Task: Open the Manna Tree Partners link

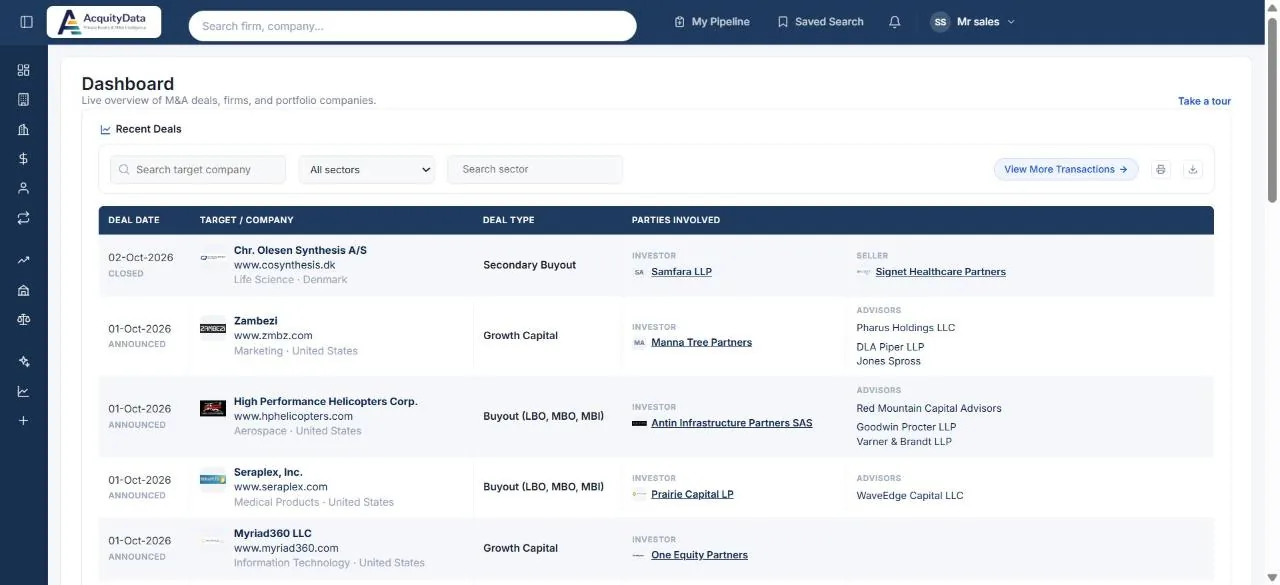Action: tap(701, 343)
